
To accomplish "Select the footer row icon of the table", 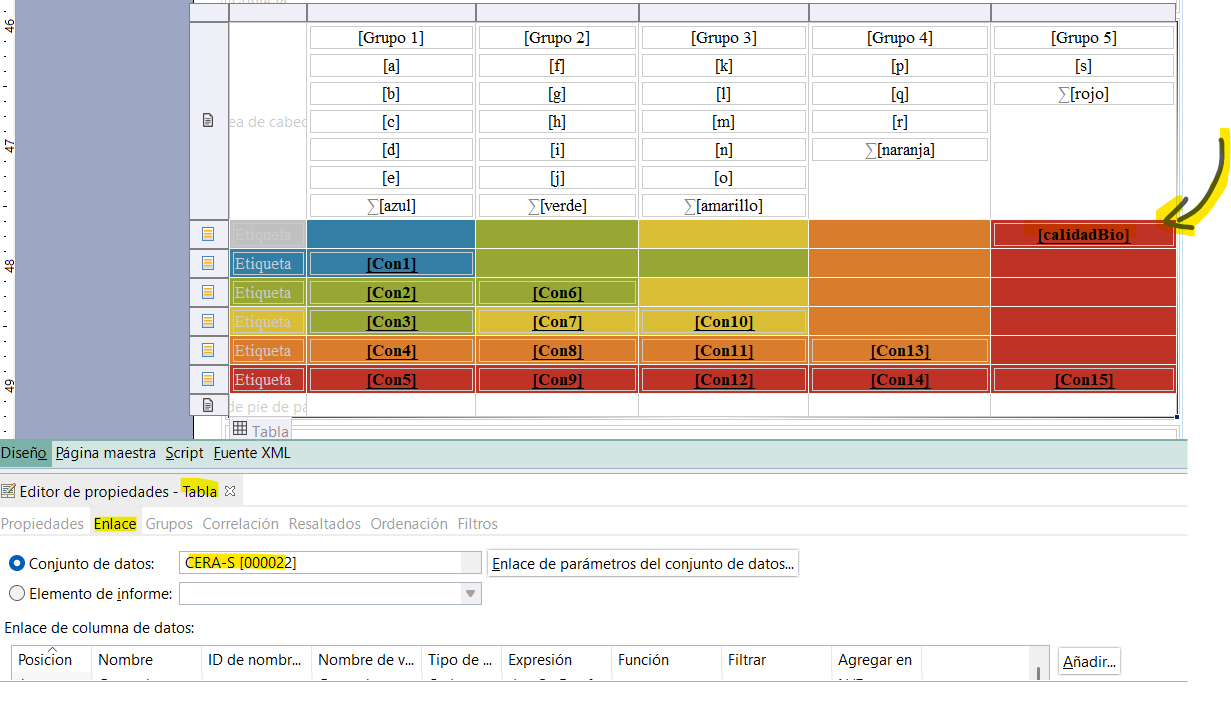I will [x=208, y=406].
